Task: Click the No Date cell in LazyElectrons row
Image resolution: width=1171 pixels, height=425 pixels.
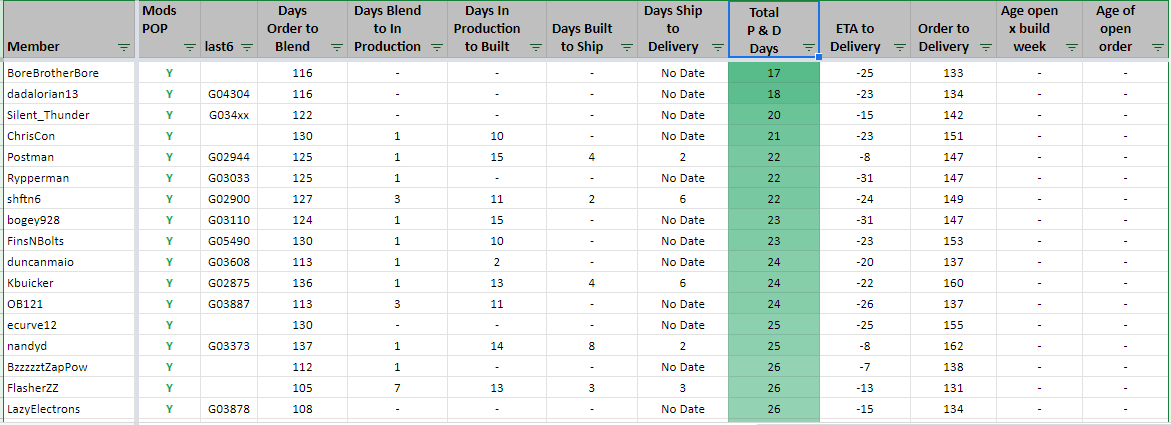Action: pyautogui.click(x=683, y=409)
